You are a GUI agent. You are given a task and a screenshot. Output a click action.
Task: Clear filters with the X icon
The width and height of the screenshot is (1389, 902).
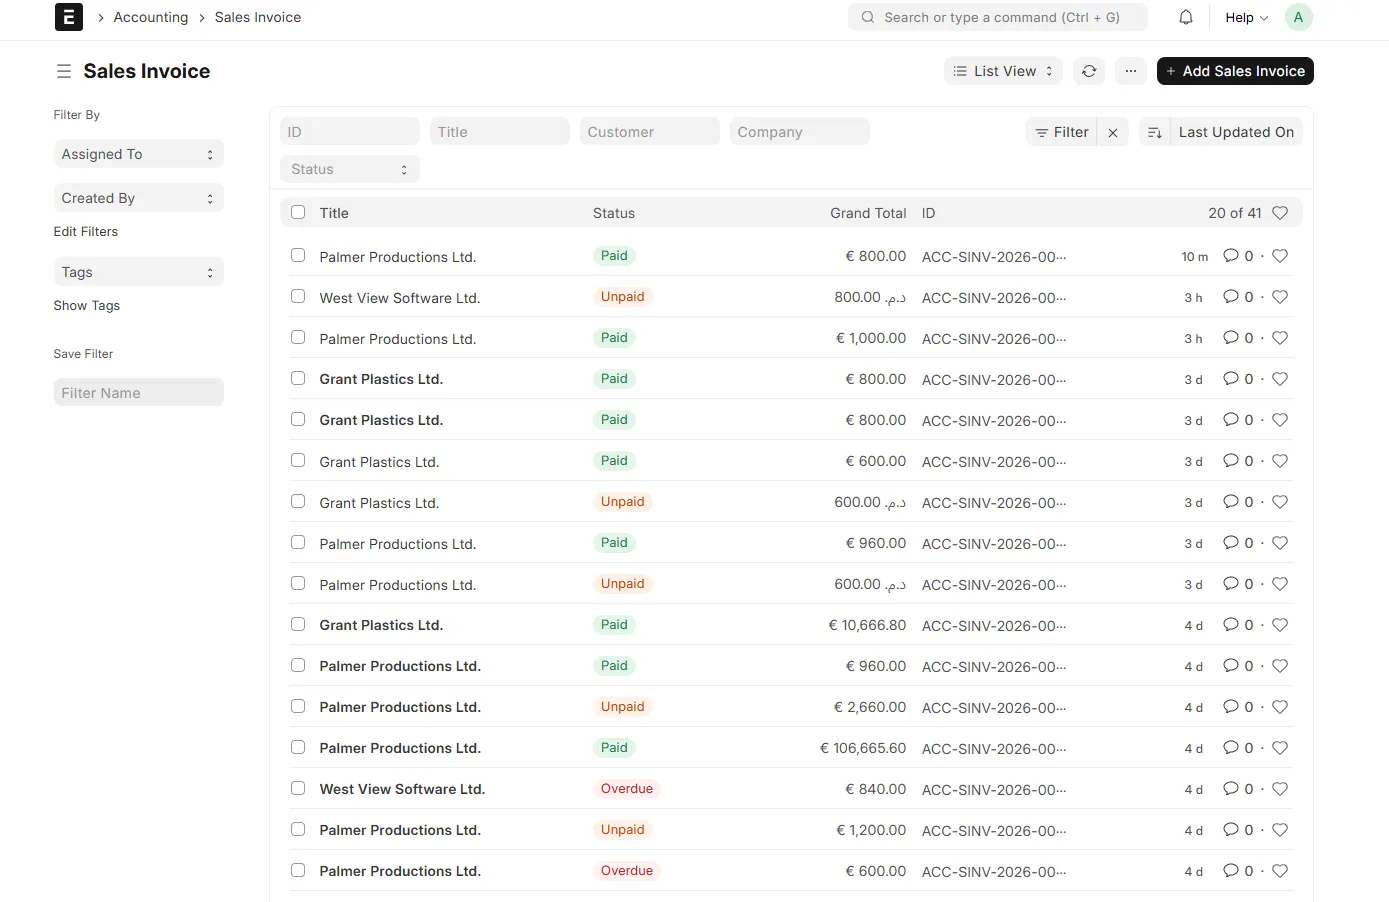tap(1113, 132)
